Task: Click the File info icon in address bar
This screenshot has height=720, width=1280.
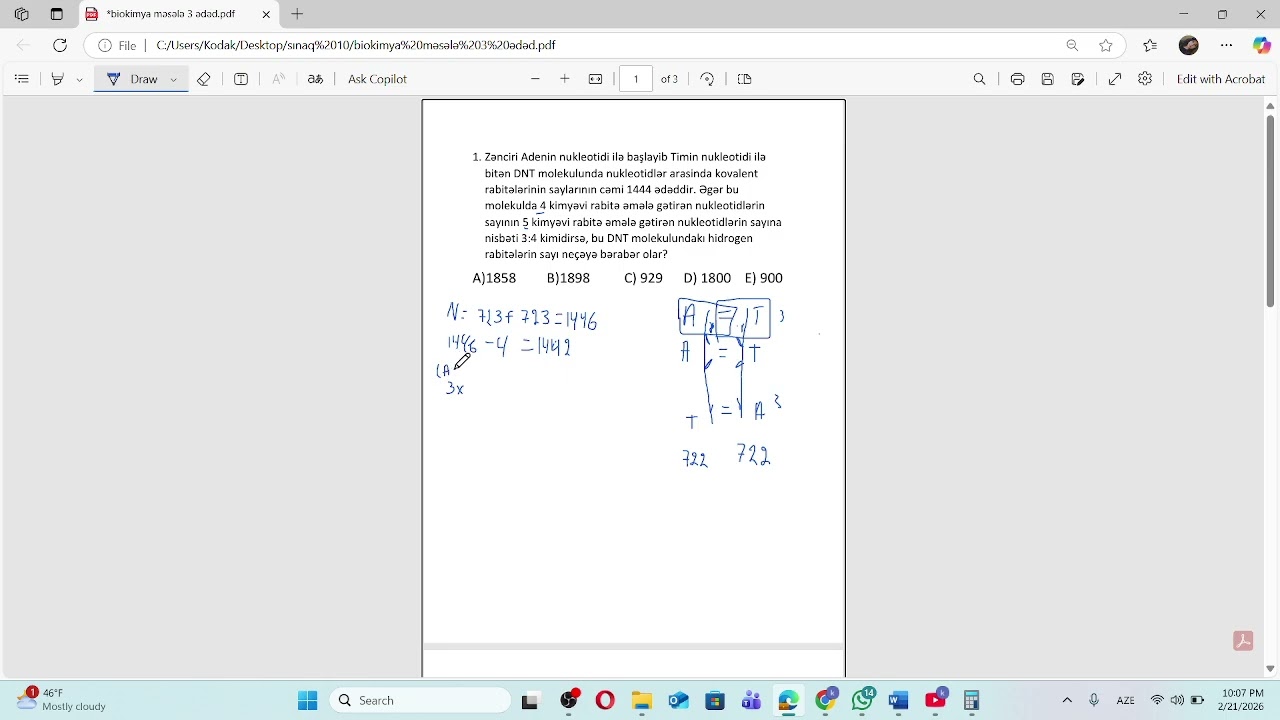Action: 117,45
